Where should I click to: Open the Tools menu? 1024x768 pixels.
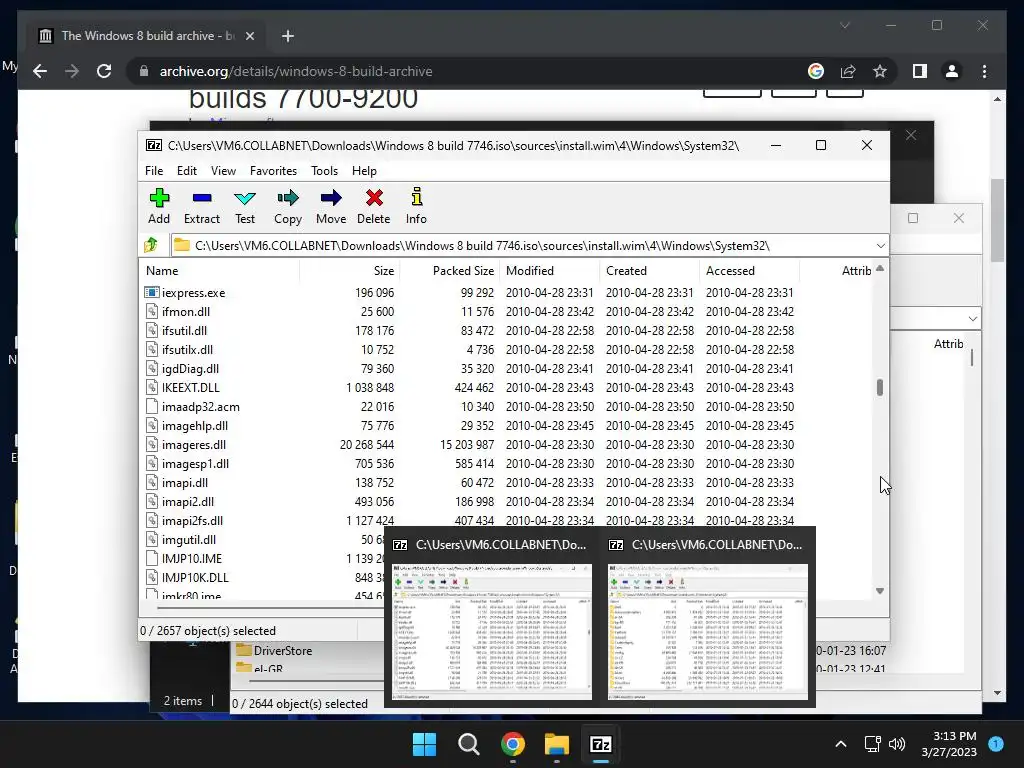pyautogui.click(x=324, y=170)
